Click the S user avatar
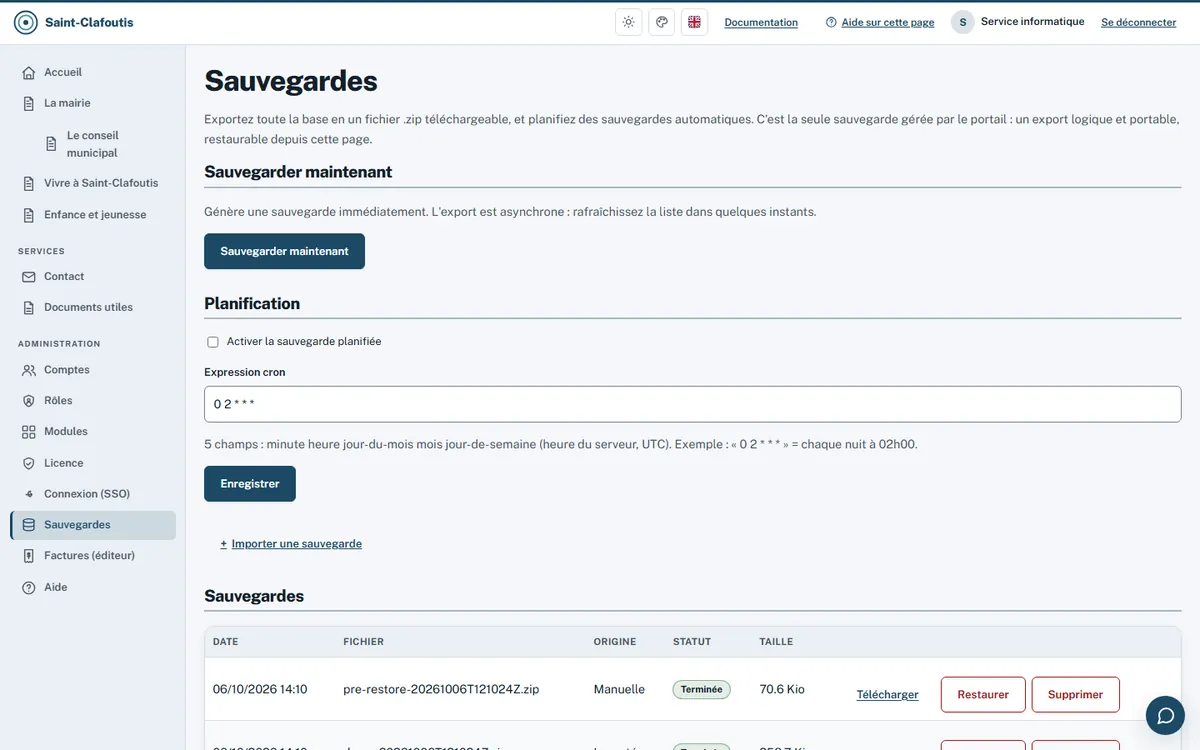This screenshot has width=1200, height=750. point(962,22)
